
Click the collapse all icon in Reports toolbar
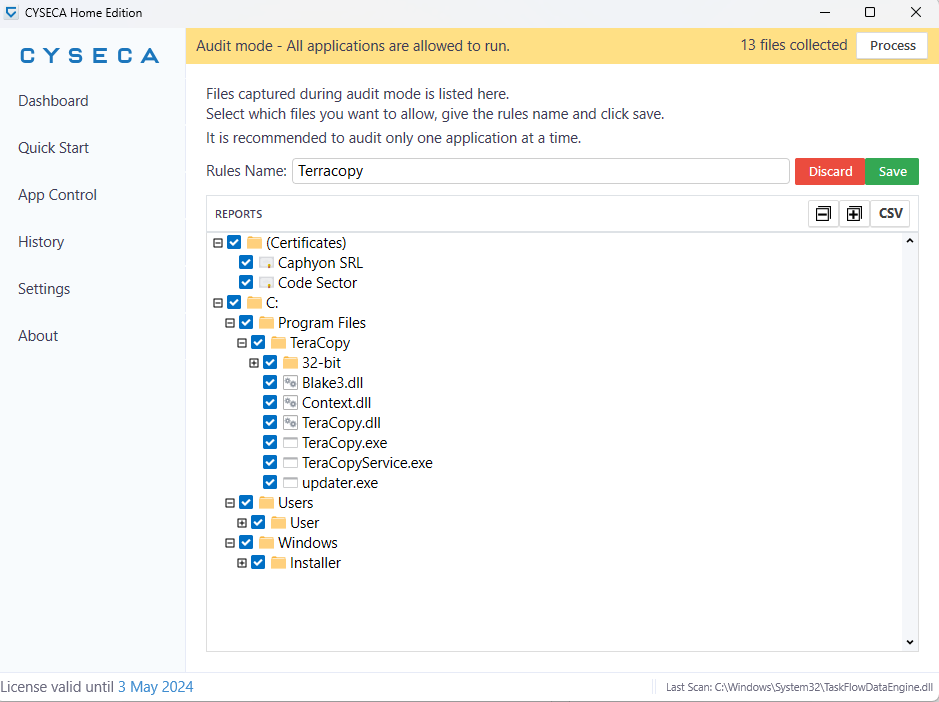(823, 214)
